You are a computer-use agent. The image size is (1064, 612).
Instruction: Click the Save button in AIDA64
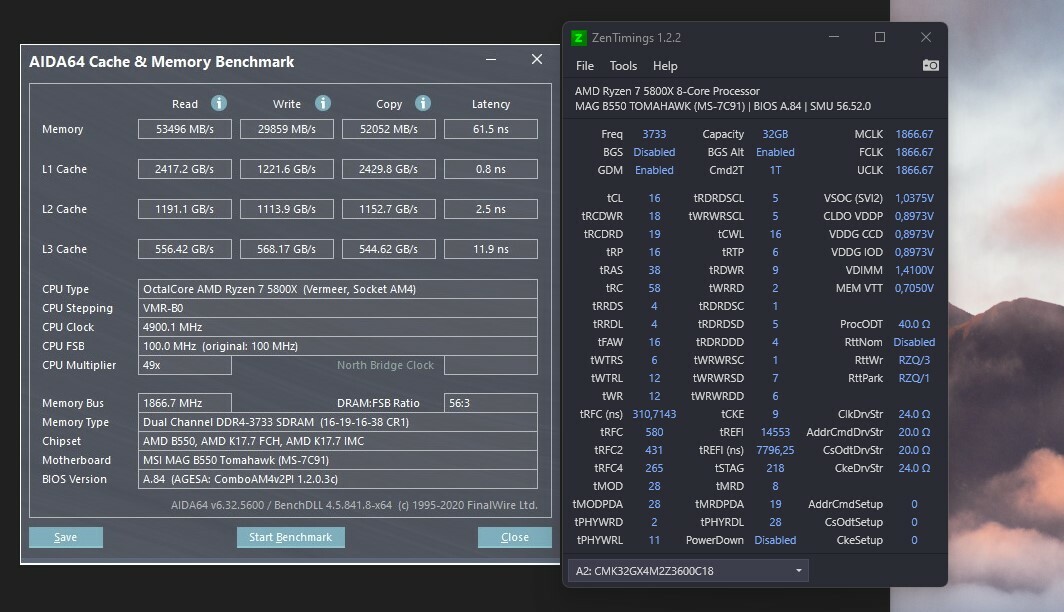pyautogui.click(x=66, y=537)
